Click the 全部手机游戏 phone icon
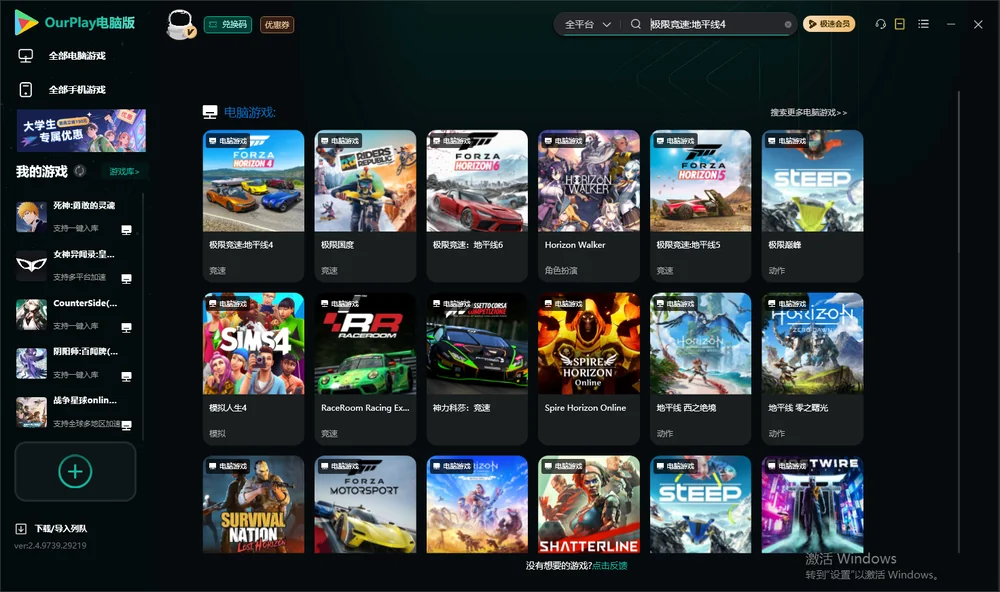The image size is (1000, 592). tap(26, 89)
